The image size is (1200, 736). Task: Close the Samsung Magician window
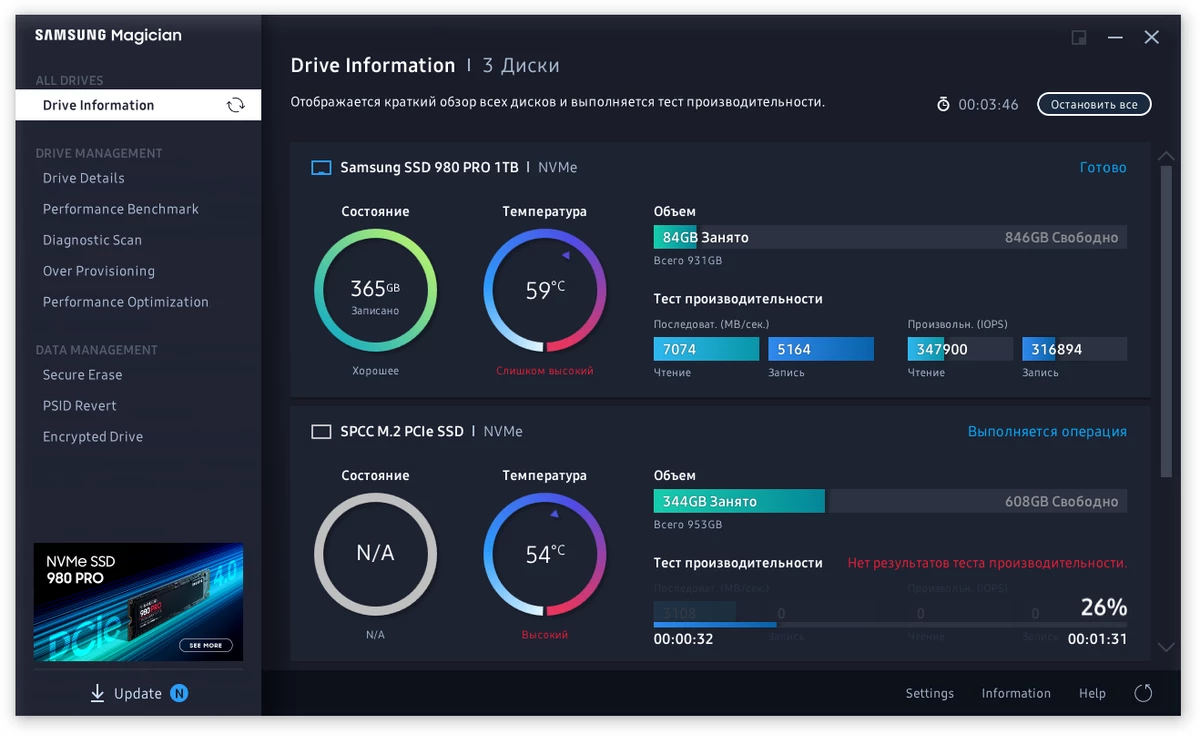point(1152,38)
